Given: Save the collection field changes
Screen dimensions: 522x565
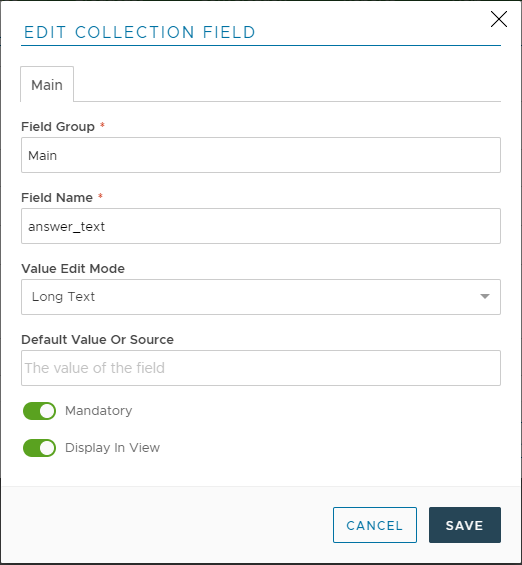Looking at the screenshot, I should 465,525.
